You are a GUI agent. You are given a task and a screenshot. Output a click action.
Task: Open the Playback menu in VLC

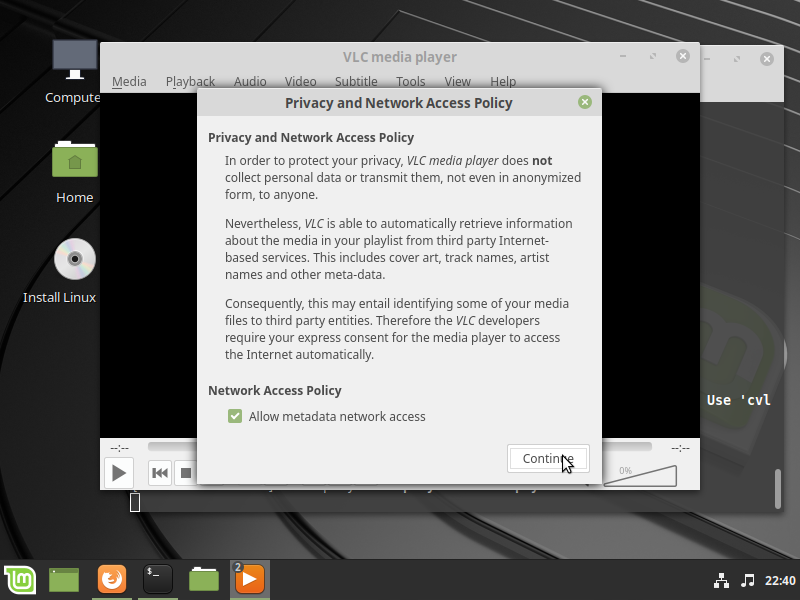[x=190, y=82]
